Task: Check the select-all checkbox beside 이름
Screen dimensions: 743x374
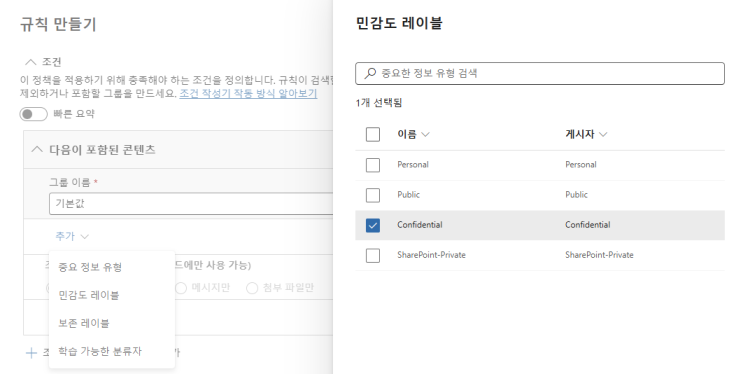Action: [373, 134]
